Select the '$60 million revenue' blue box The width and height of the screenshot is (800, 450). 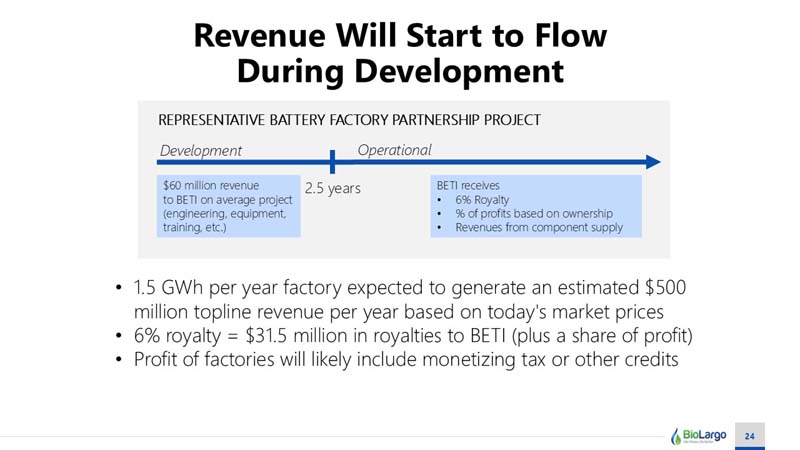point(229,206)
